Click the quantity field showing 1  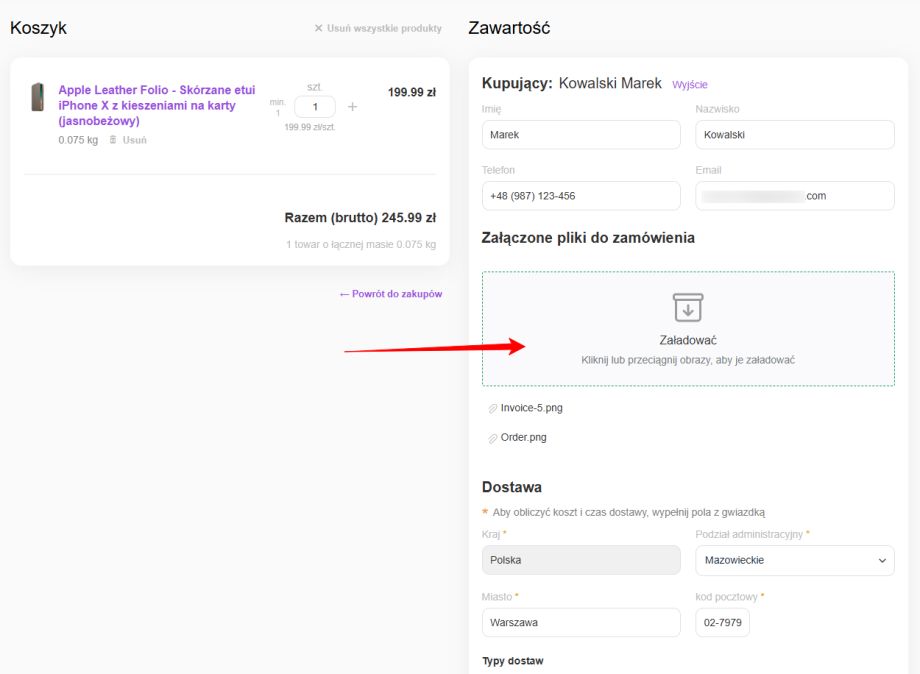click(315, 107)
